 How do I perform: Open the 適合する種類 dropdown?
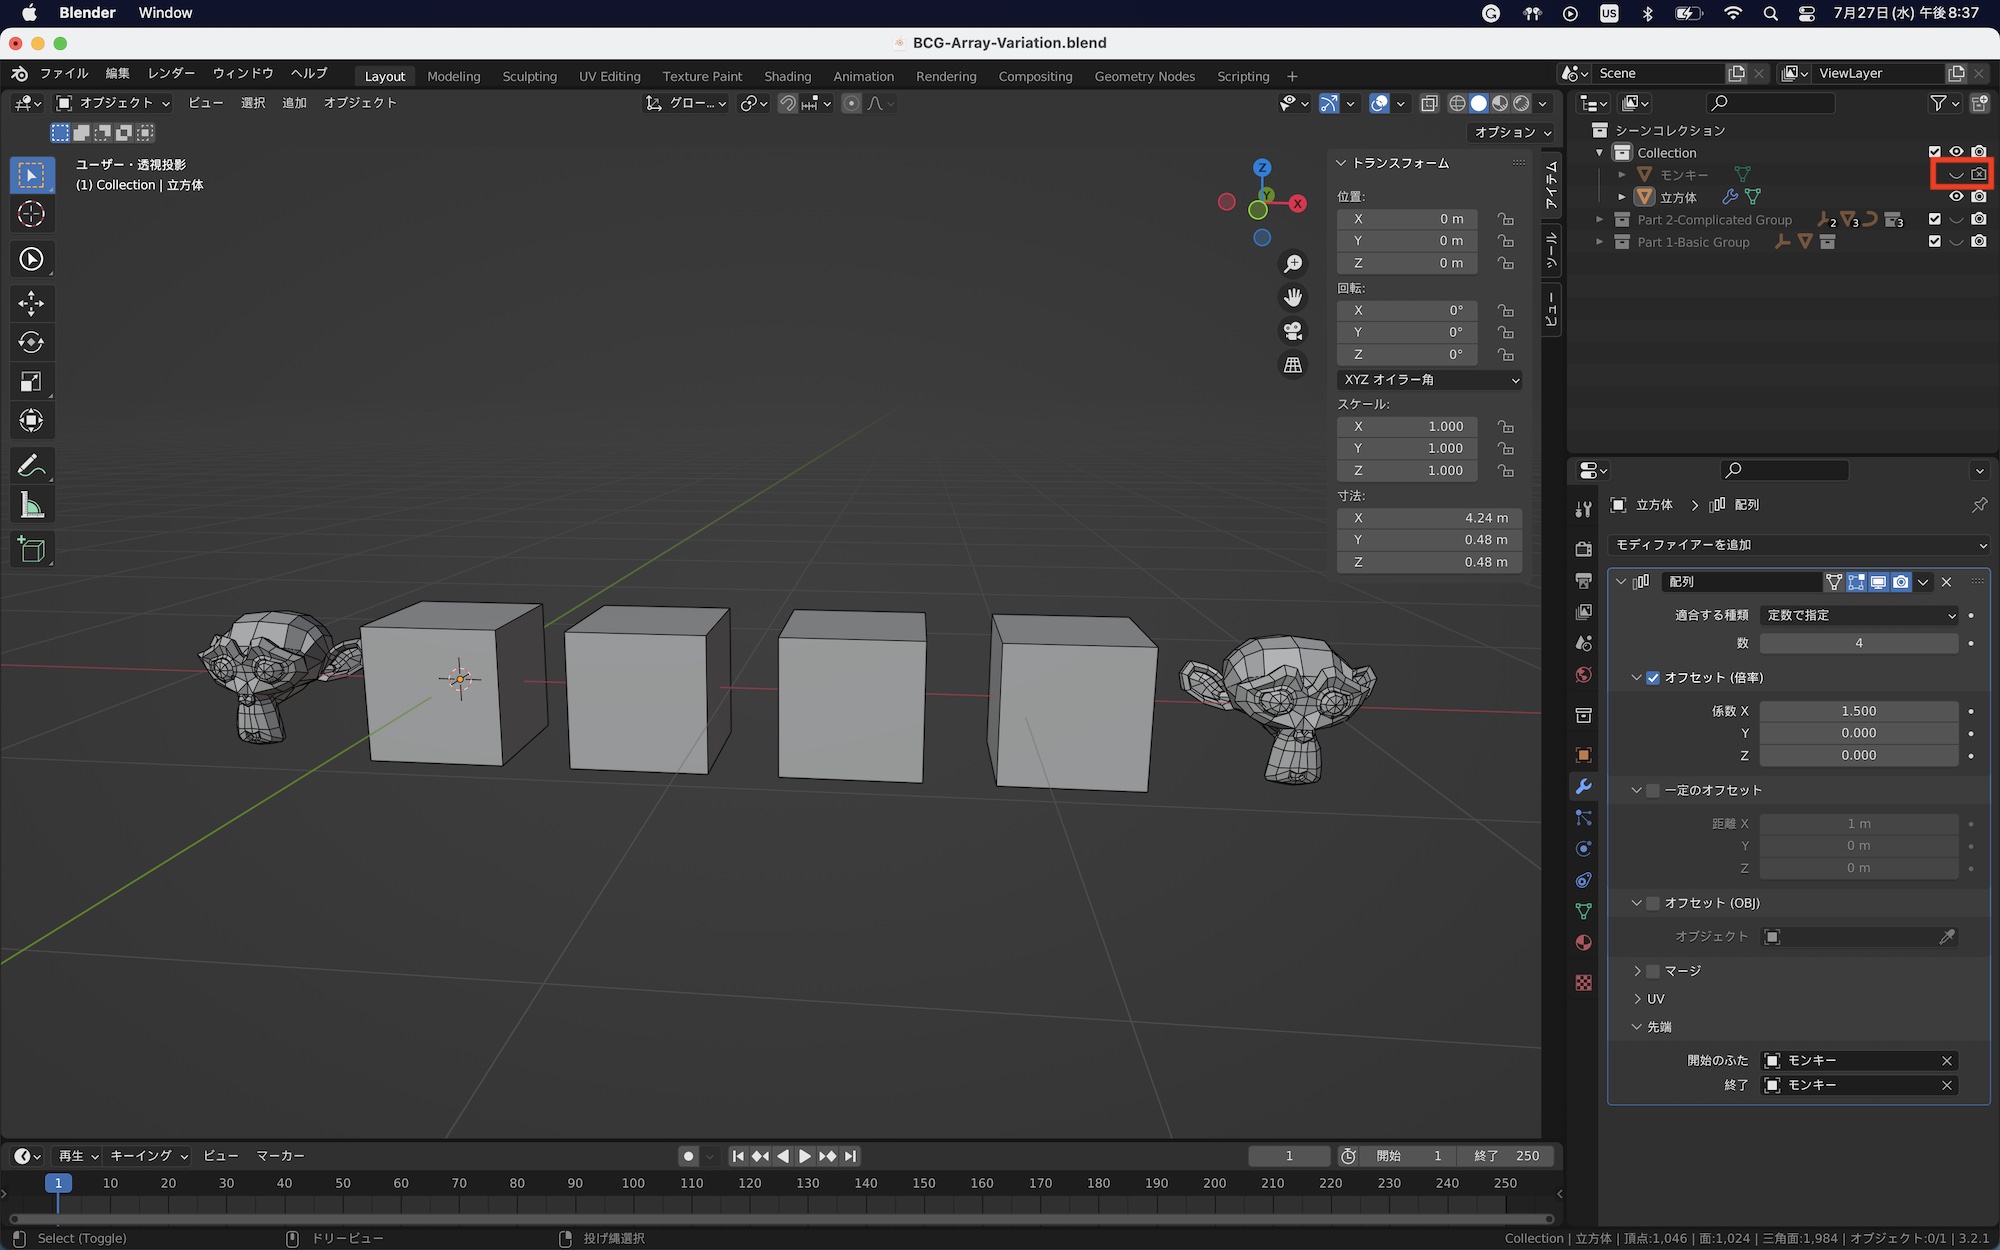click(1858, 615)
